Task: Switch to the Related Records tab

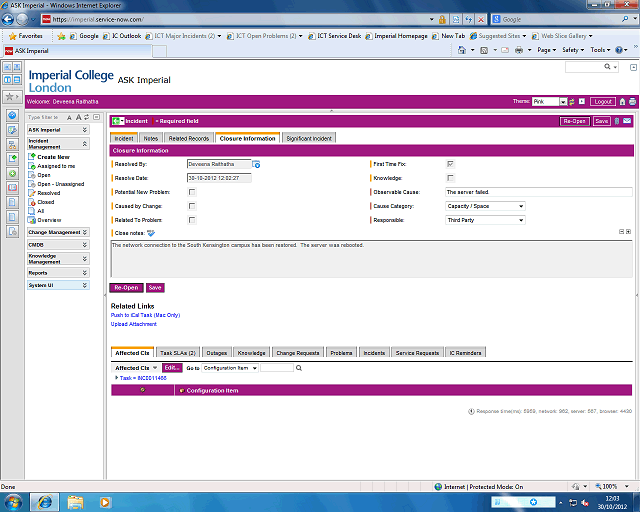Action: pos(188,138)
